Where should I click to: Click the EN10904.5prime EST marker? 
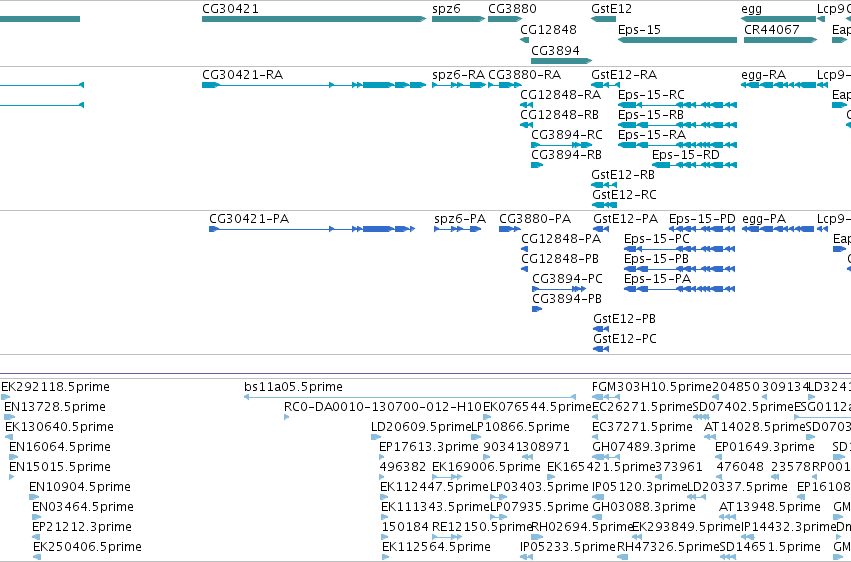(34, 497)
